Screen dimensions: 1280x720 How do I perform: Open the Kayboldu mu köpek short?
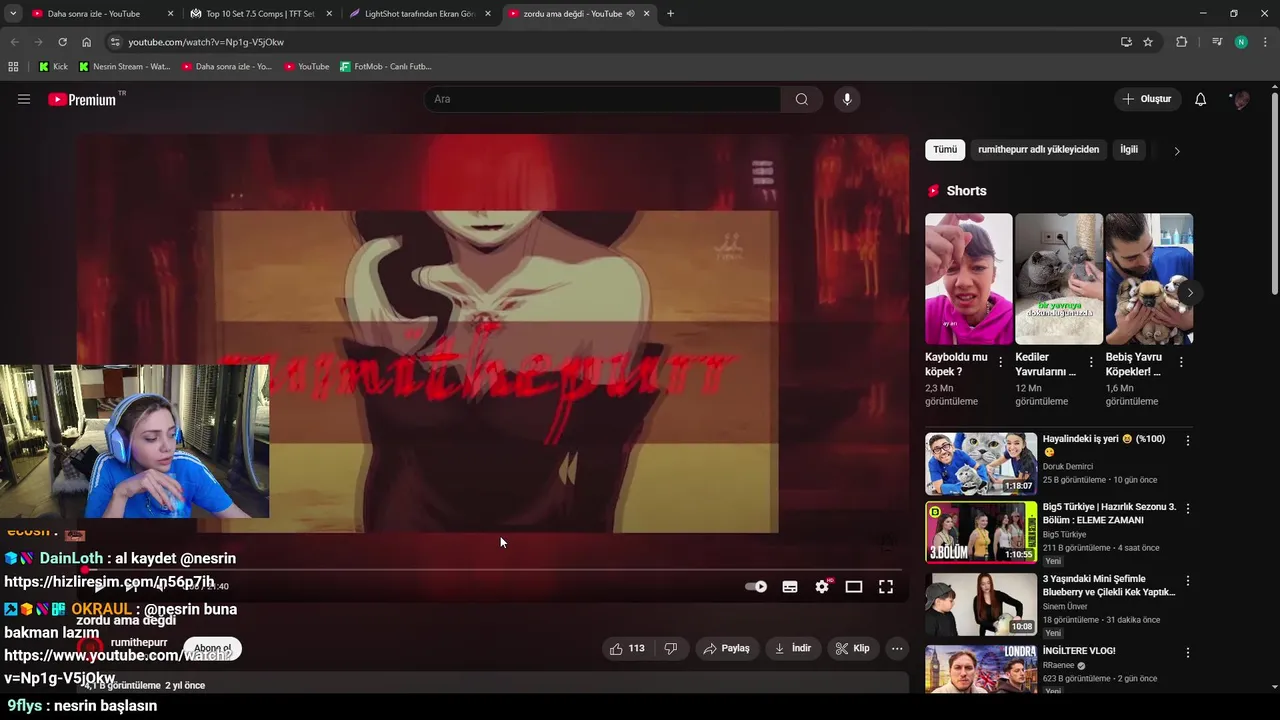(x=968, y=279)
